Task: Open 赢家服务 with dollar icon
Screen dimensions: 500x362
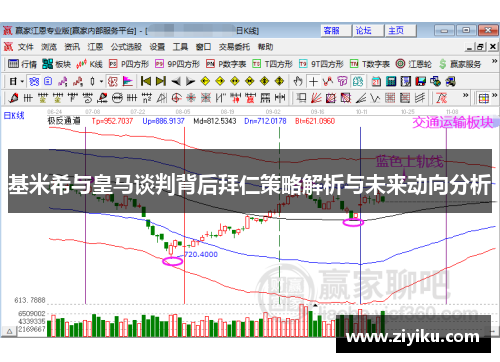Action: coord(460,64)
